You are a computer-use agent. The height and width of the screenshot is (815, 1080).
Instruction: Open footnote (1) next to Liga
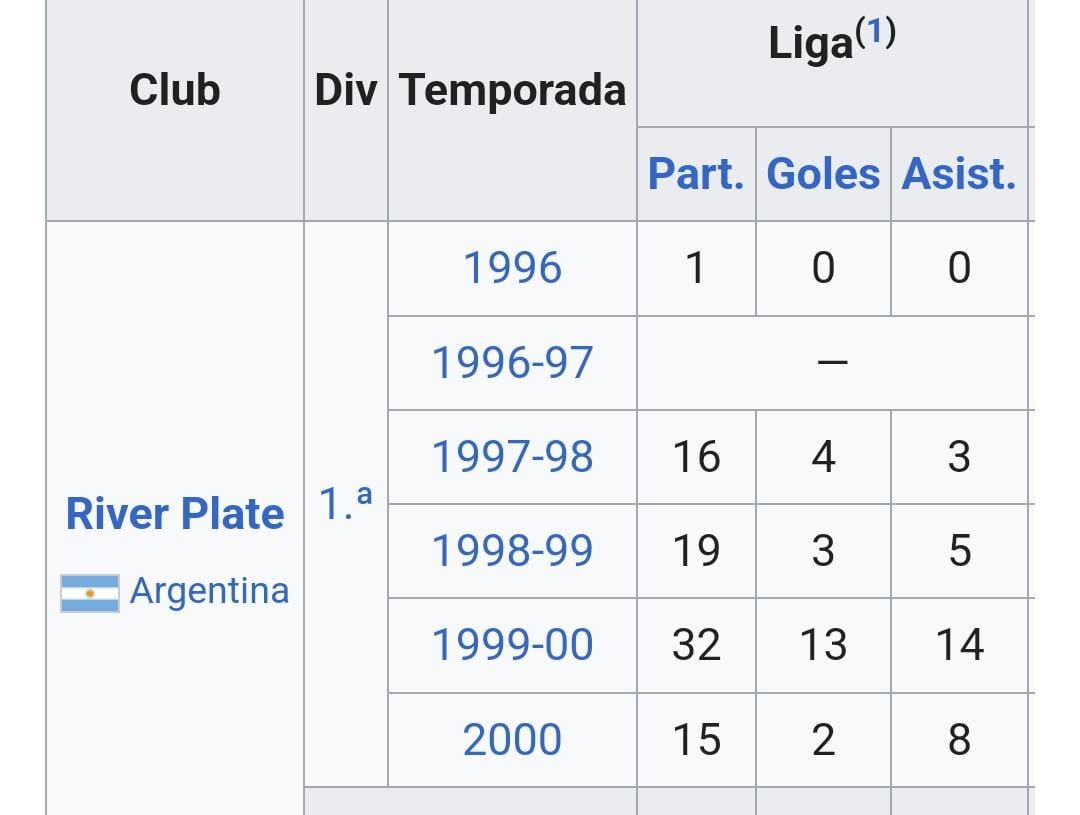point(875,32)
